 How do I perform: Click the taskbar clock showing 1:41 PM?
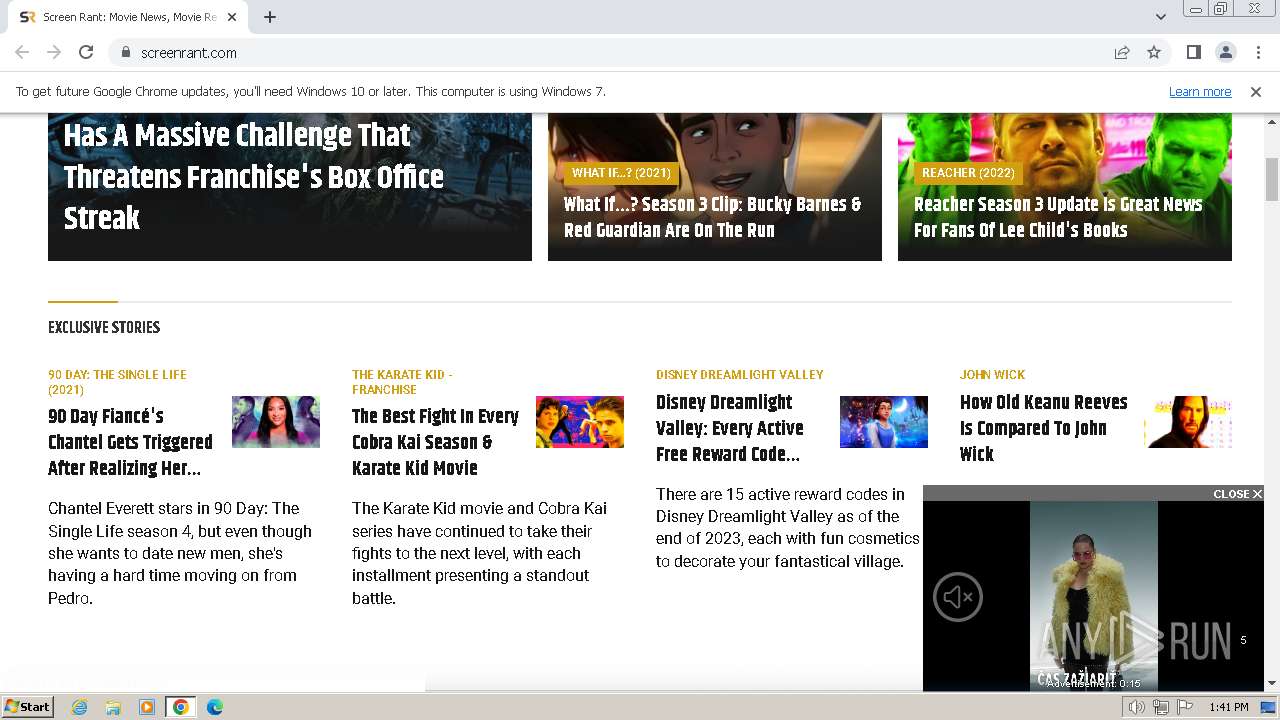pos(1228,707)
